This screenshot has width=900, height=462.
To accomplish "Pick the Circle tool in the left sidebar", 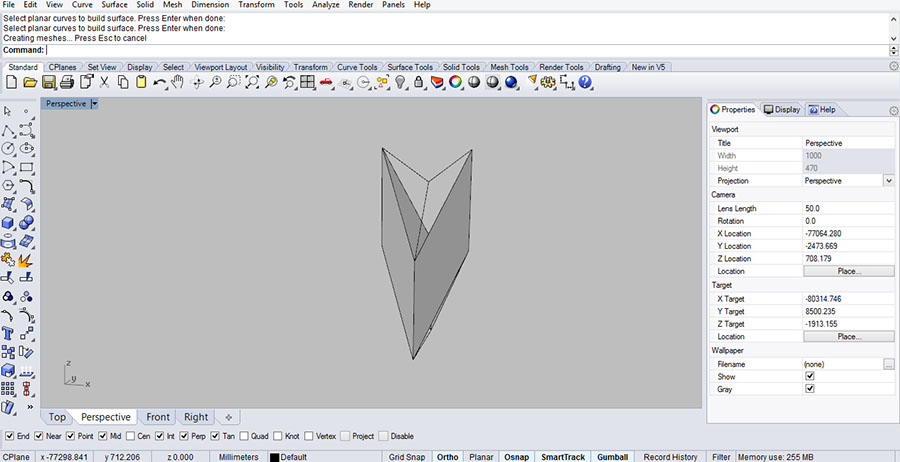I will click(8, 149).
